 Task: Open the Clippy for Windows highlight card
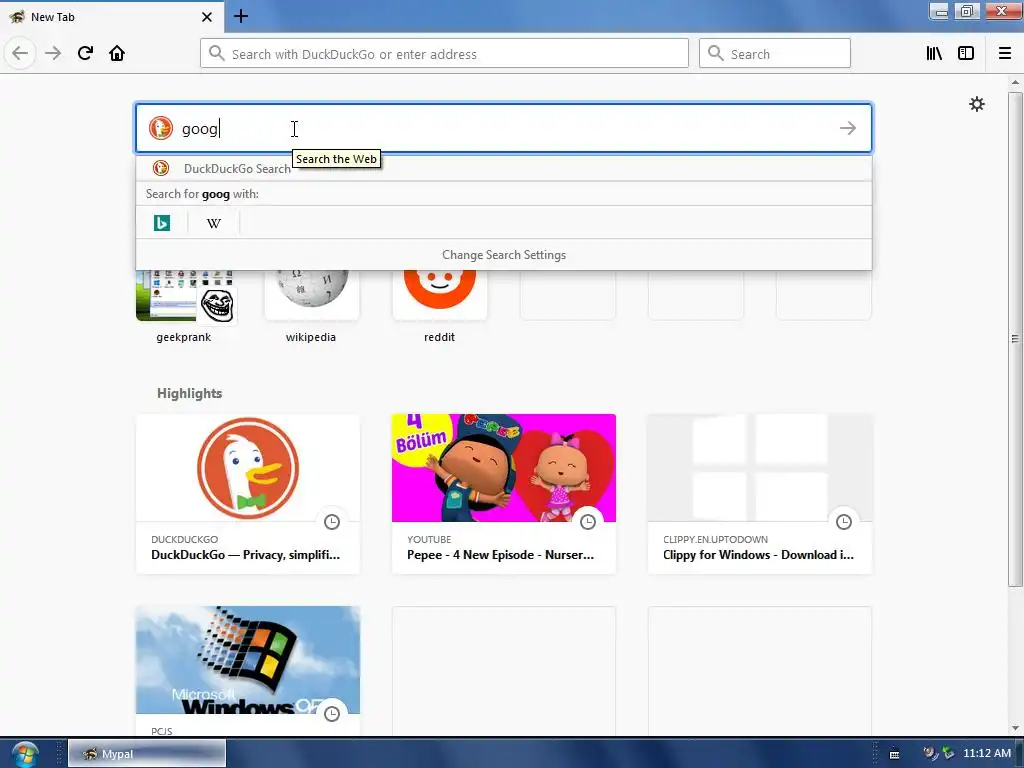coord(760,494)
